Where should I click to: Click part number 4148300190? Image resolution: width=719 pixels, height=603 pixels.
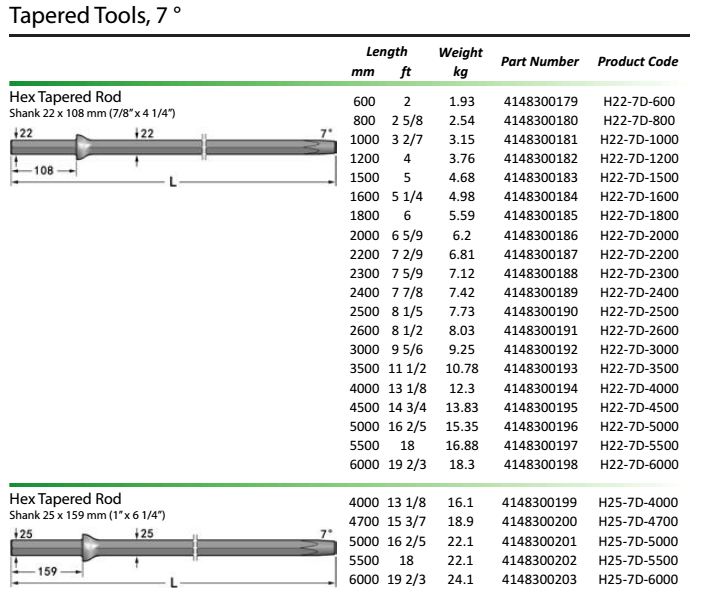(x=539, y=314)
